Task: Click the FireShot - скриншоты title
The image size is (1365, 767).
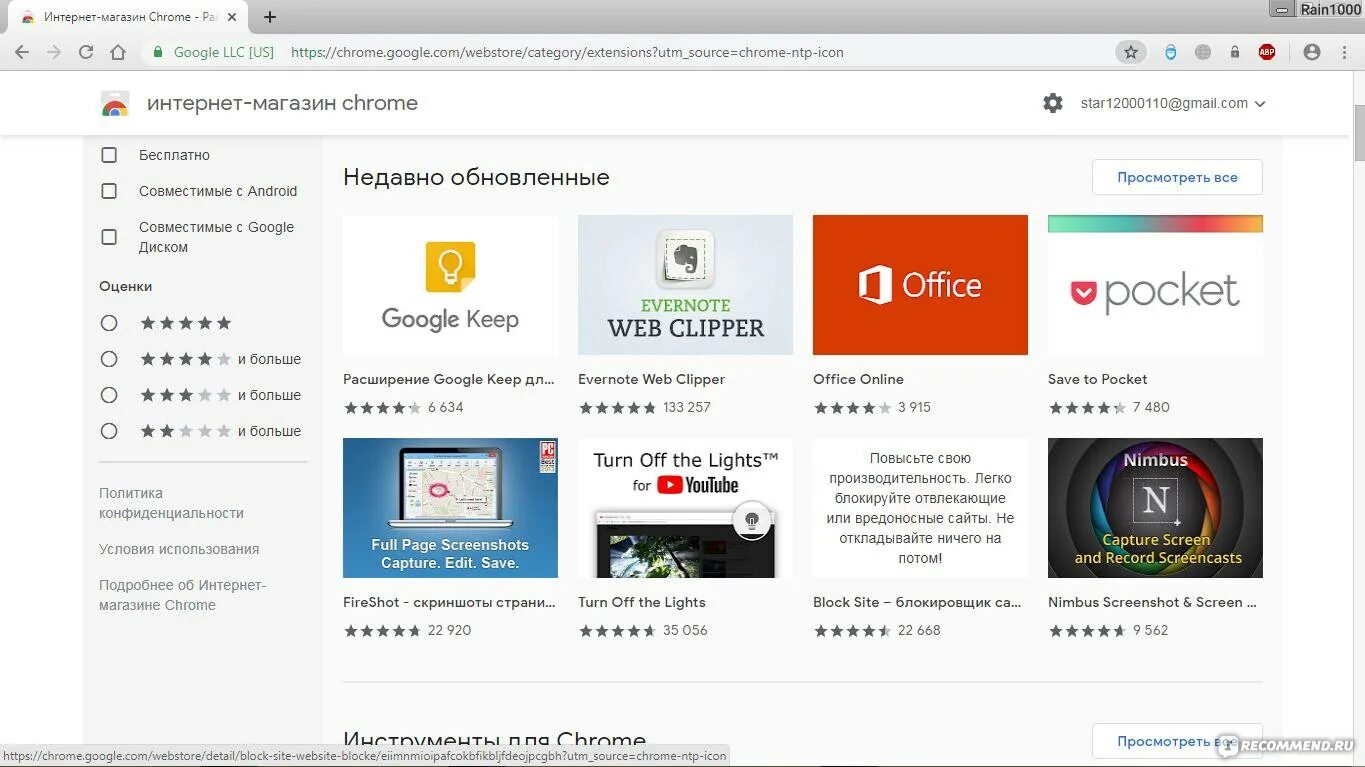Action: [449, 602]
